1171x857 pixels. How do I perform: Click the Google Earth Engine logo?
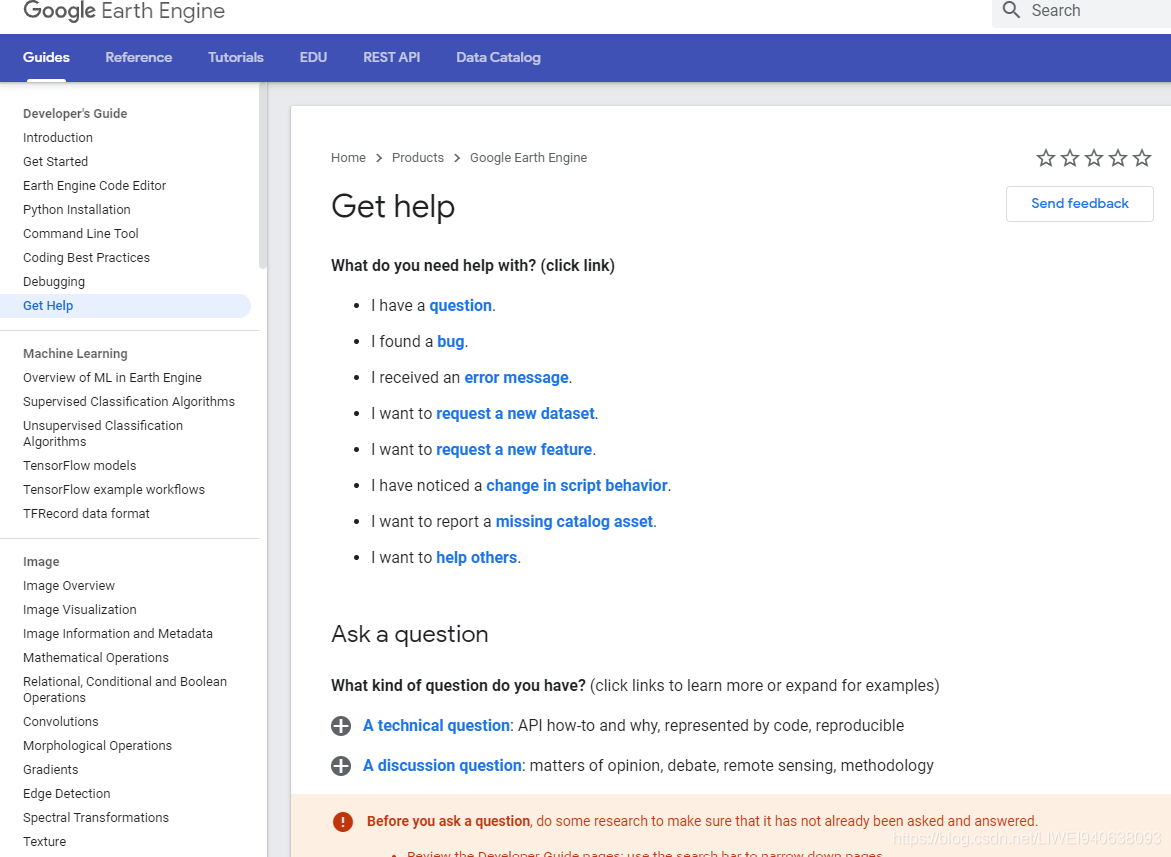124,11
